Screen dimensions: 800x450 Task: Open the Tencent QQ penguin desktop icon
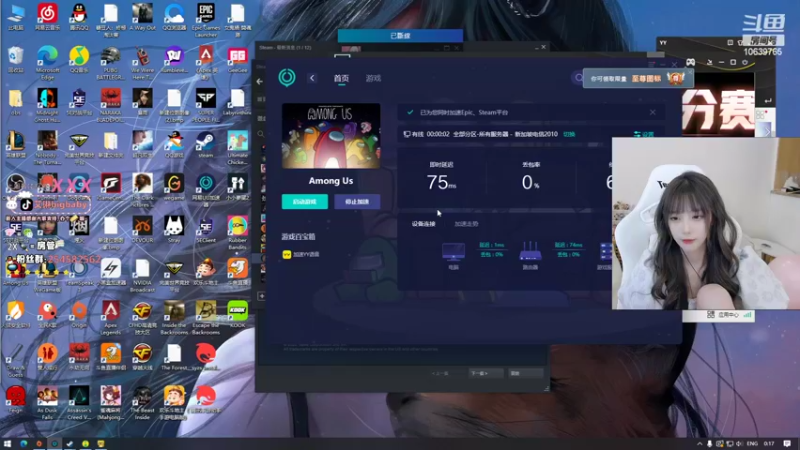79,16
